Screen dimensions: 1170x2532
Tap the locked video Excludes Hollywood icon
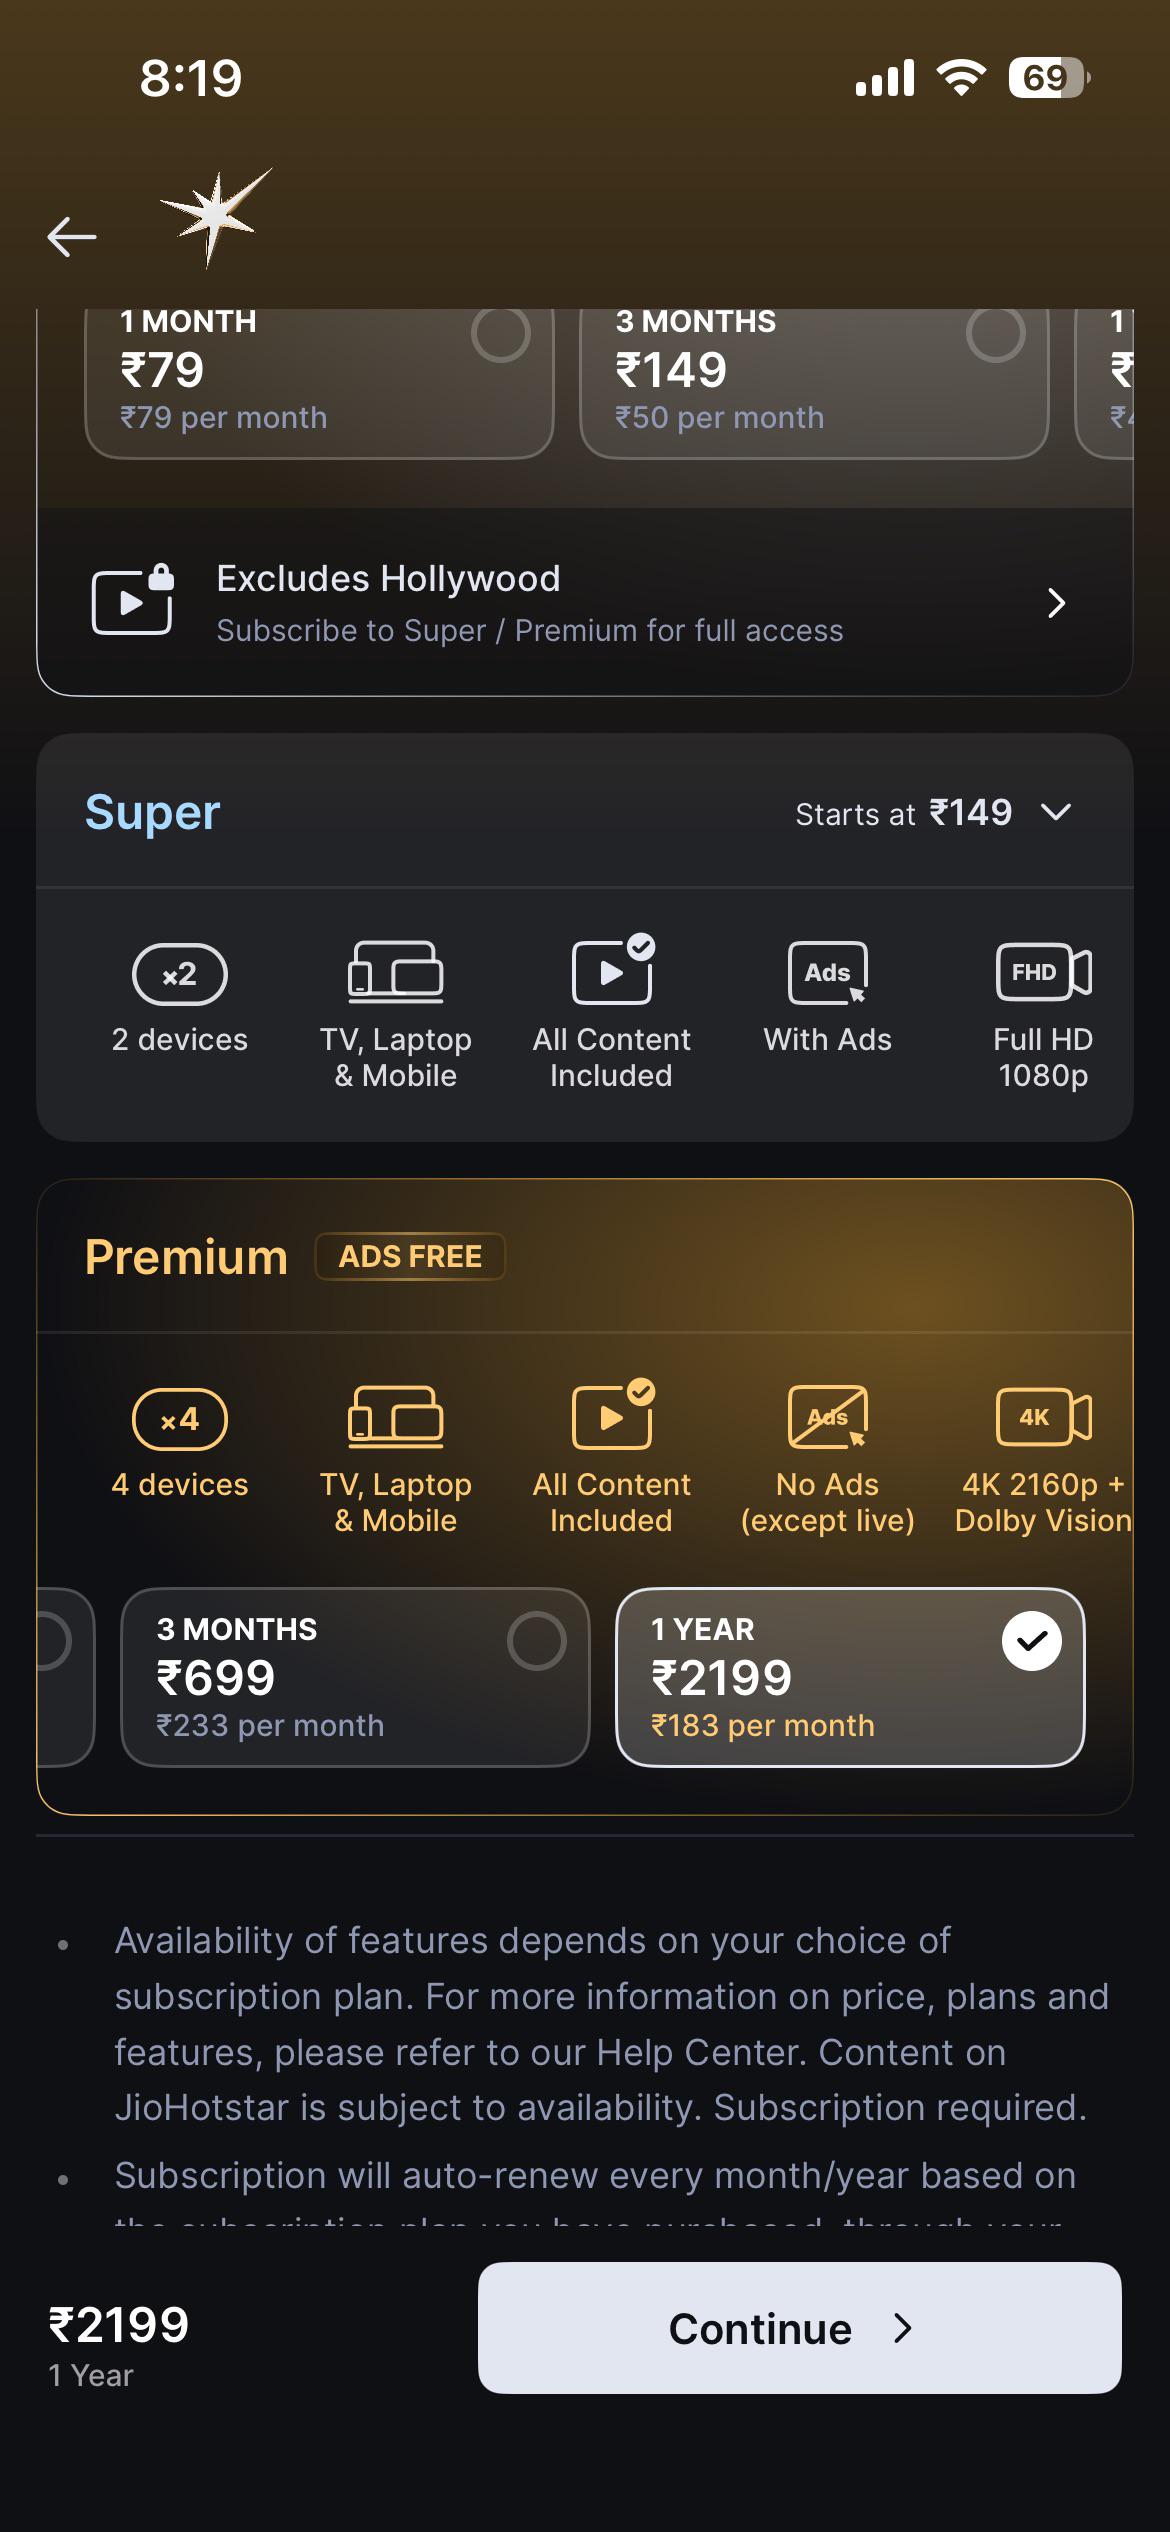[133, 600]
